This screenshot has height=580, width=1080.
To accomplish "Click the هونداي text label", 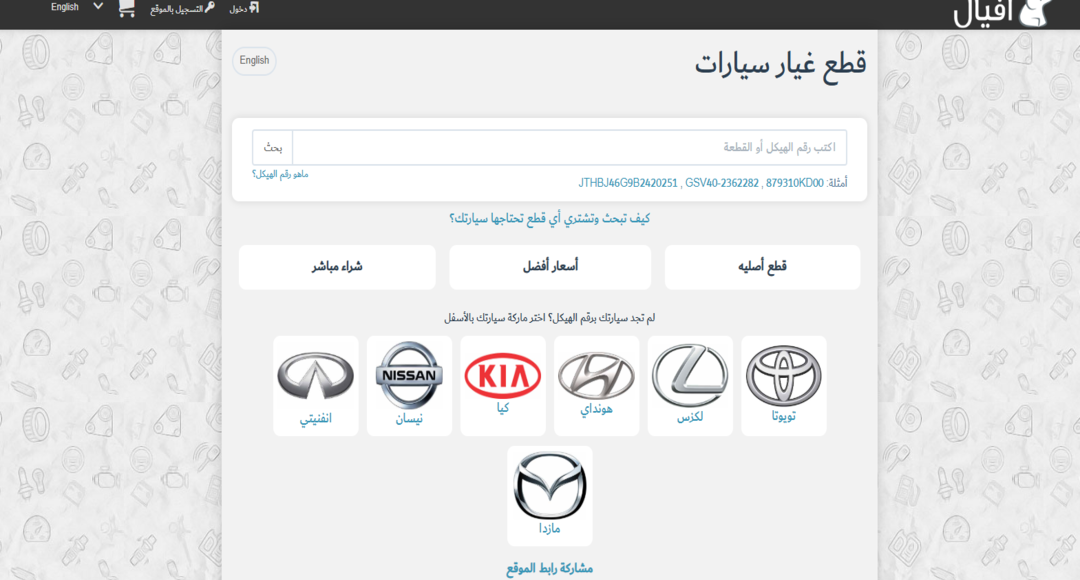I will click(596, 408).
